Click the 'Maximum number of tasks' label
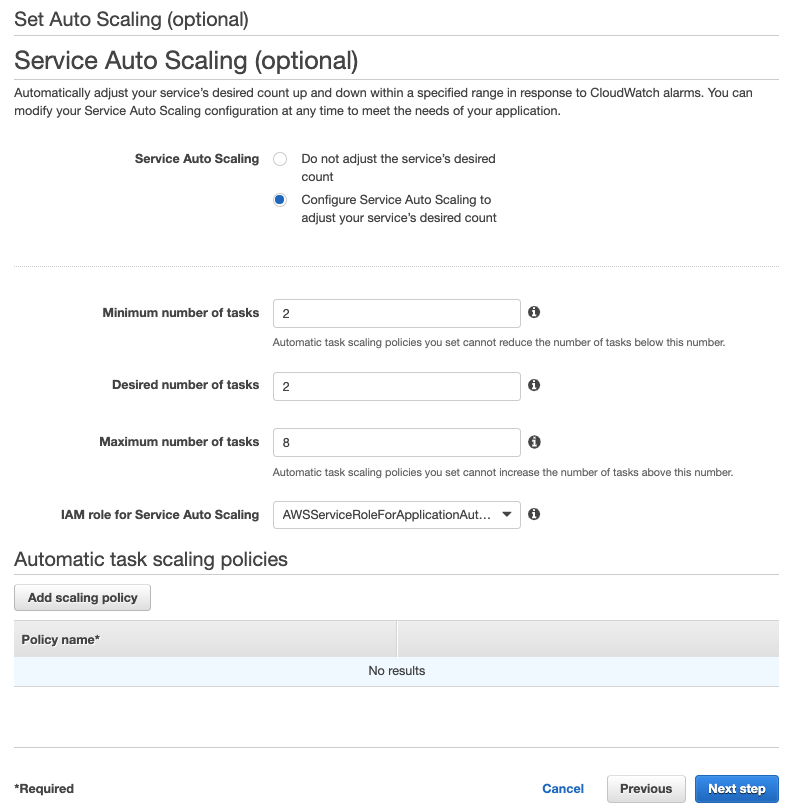The height and width of the screenshot is (812, 795). point(179,442)
